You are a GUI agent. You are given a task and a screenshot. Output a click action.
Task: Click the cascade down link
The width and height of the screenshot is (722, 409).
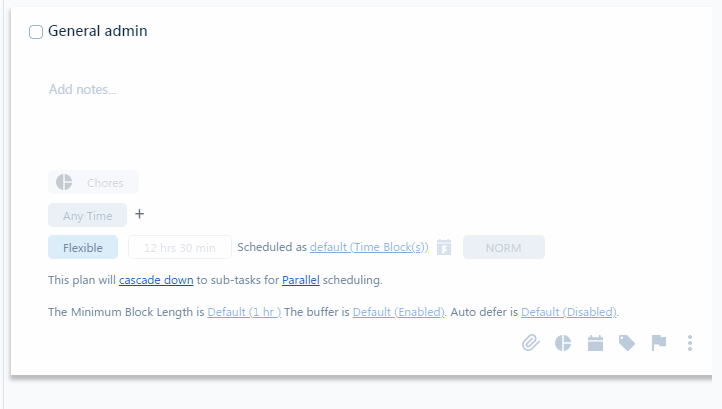click(156, 280)
